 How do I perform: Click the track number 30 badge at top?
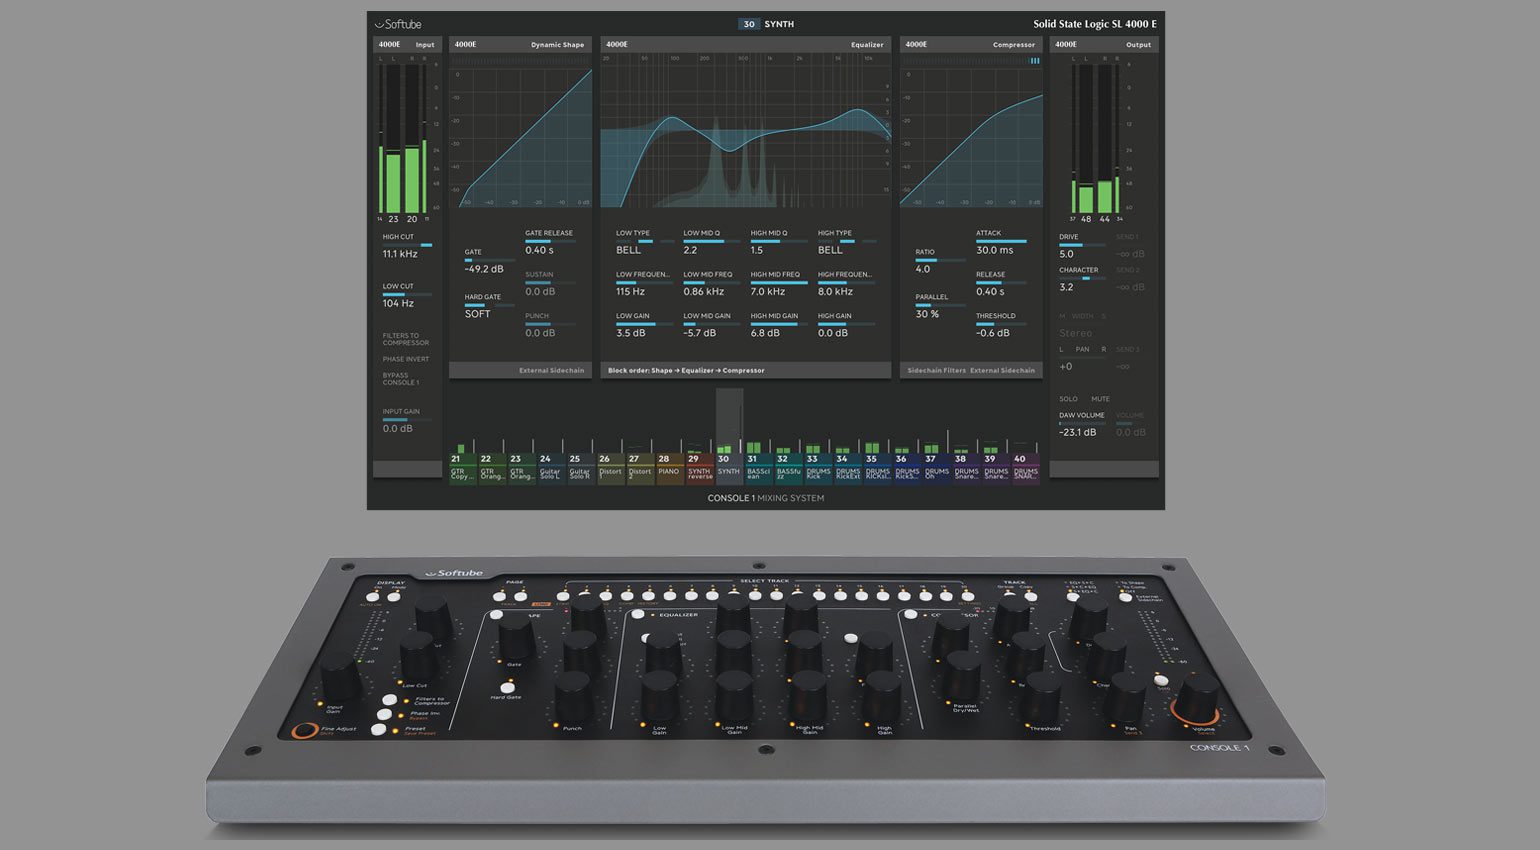click(x=749, y=24)
